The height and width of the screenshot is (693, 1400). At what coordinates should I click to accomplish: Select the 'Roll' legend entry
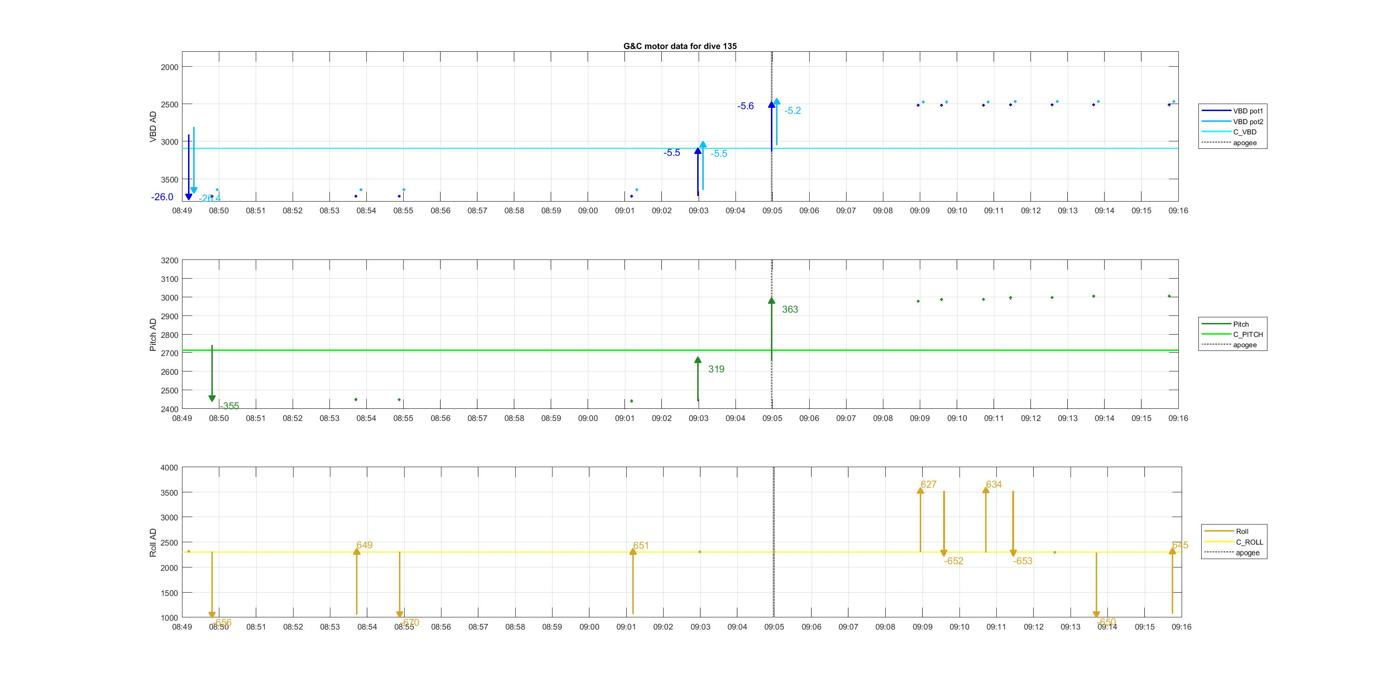point(1242,531)
